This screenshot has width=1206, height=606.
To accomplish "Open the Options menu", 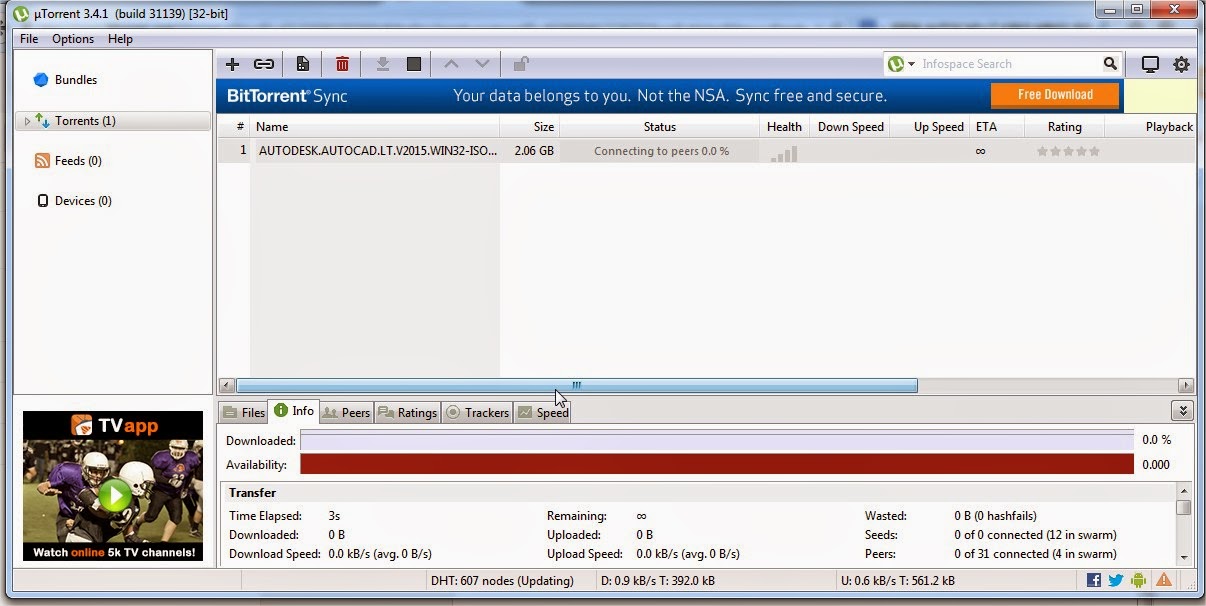I will click(x=73, y=39).
